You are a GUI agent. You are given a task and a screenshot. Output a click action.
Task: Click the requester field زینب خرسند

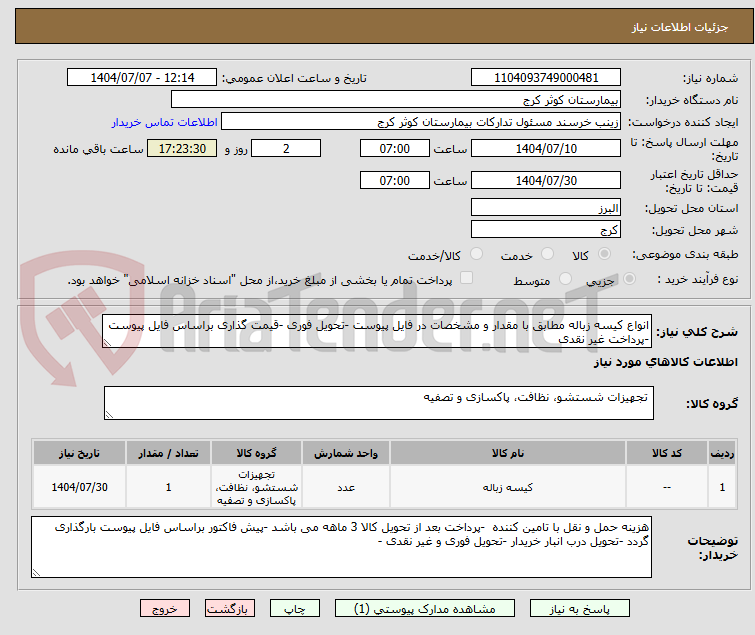pyautogui.click(x=421, y=122)
